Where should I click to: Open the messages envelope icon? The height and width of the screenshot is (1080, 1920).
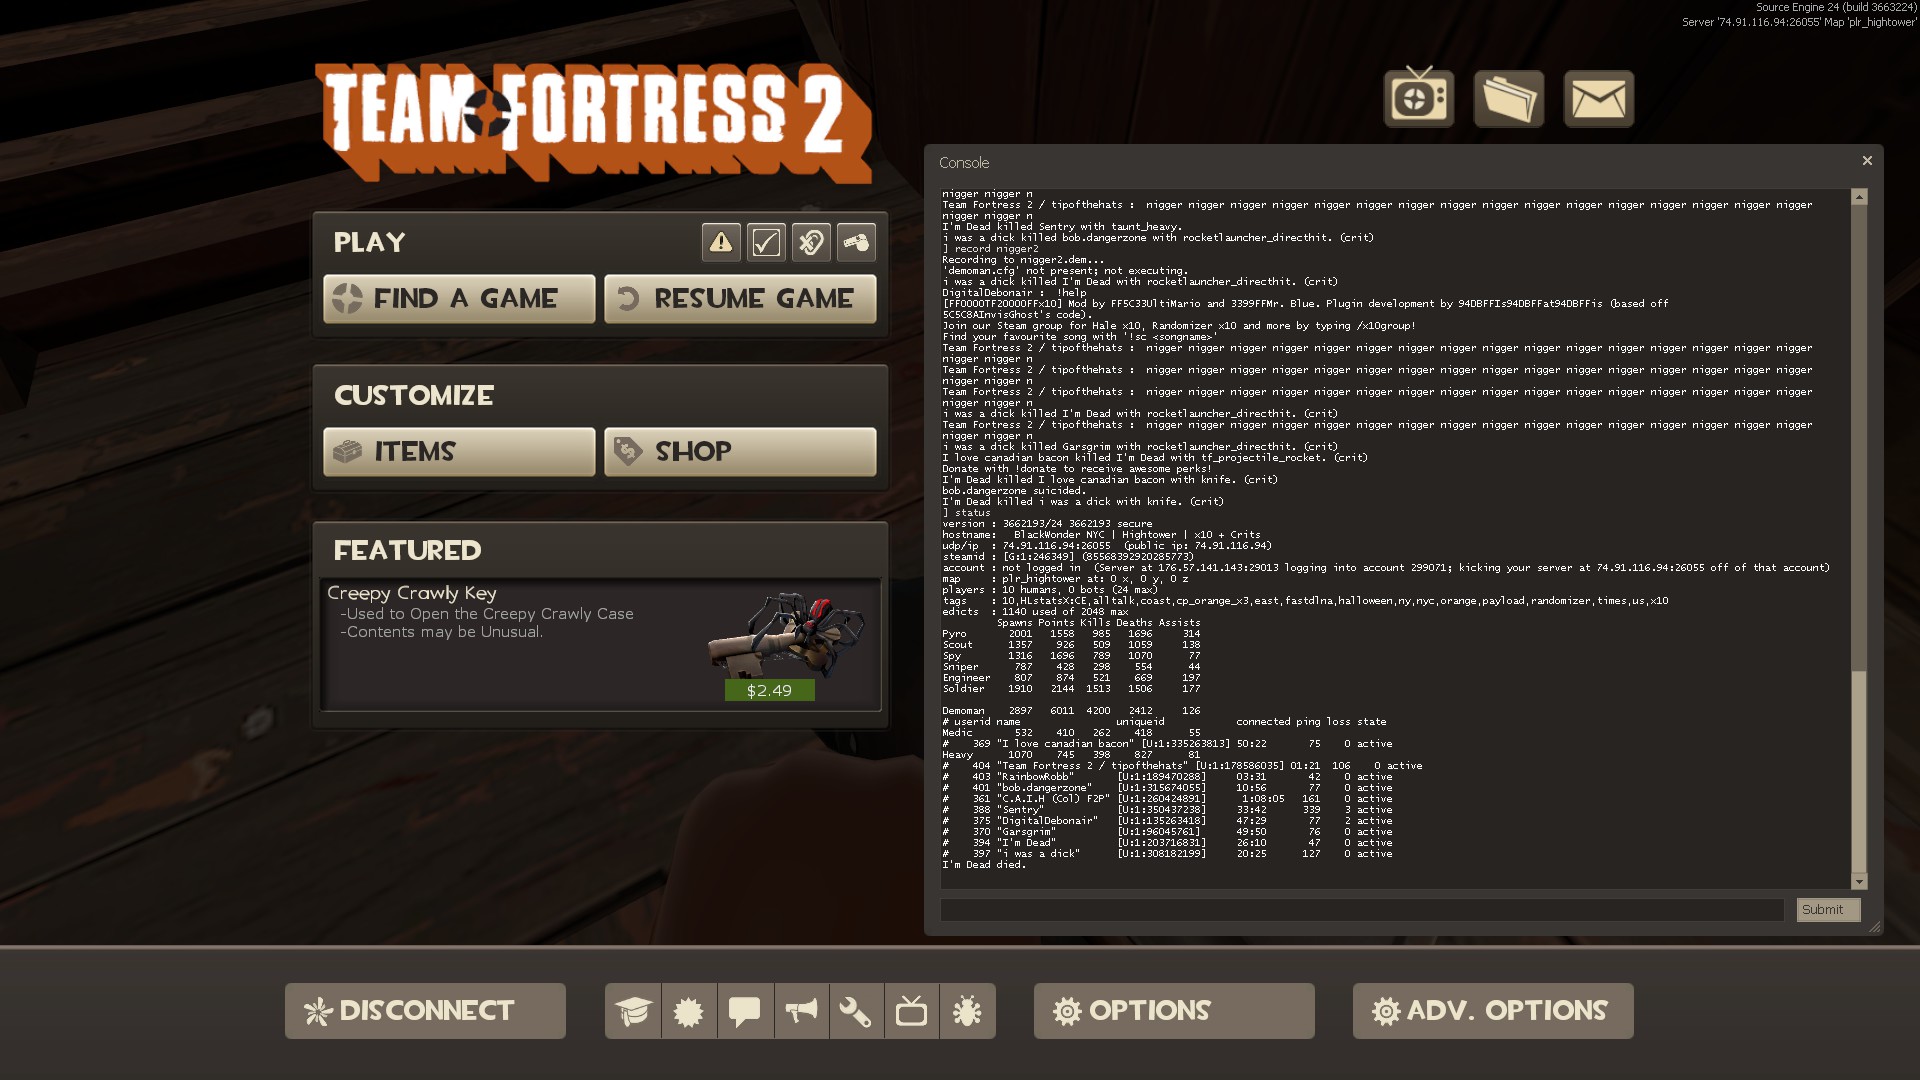[x=1598, y=98]
